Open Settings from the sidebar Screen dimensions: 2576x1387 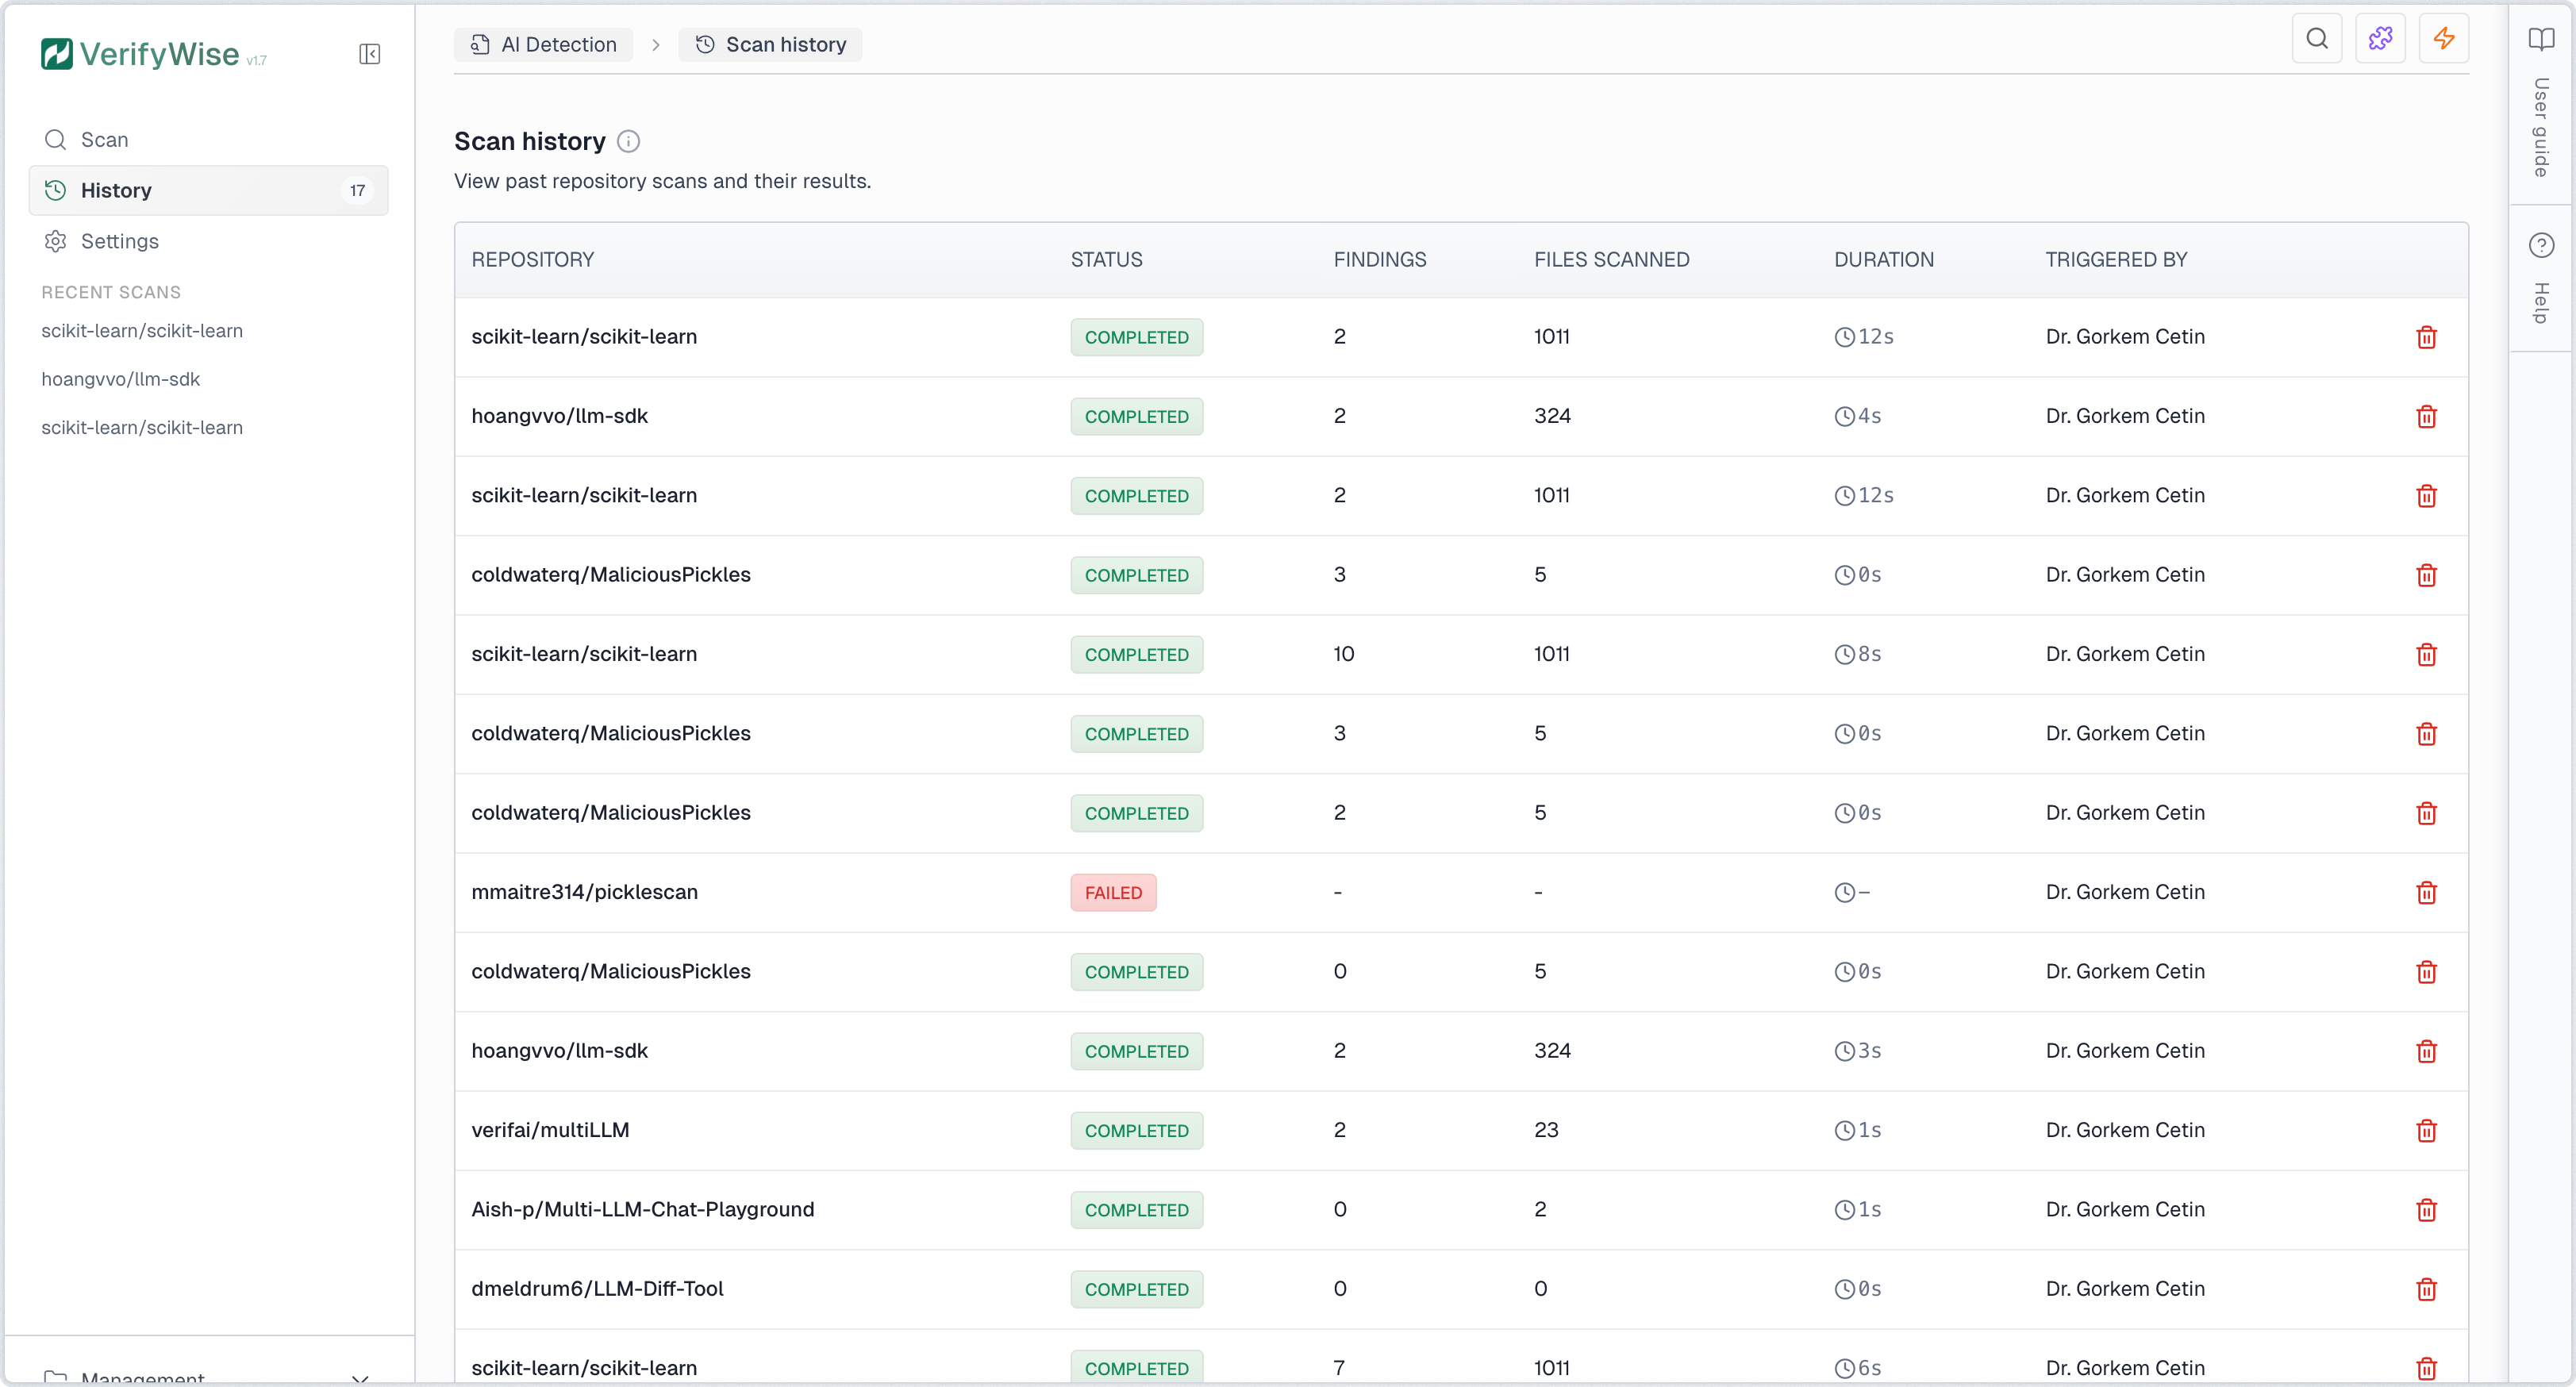120,241
